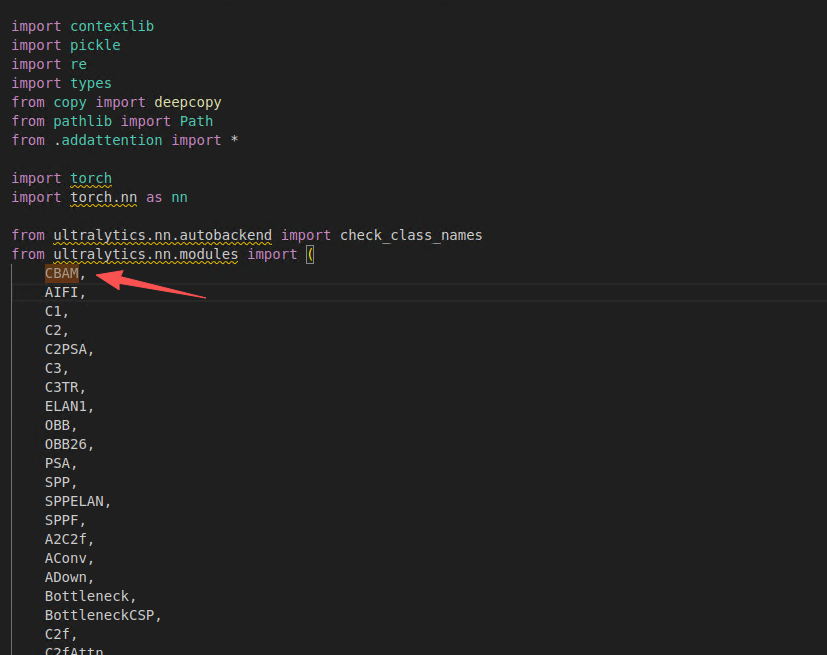Click the asterisk wildcard import
The image size is (827, 655).
tap(234, 140)
